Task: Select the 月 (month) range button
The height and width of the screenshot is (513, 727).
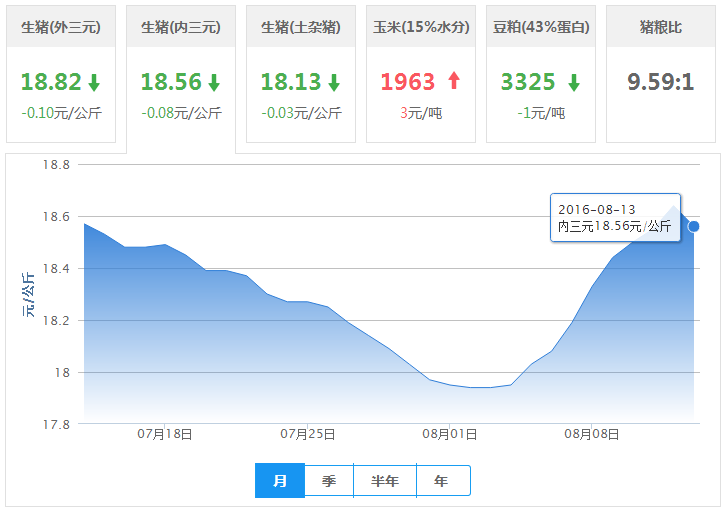Action: click(280, 481)
